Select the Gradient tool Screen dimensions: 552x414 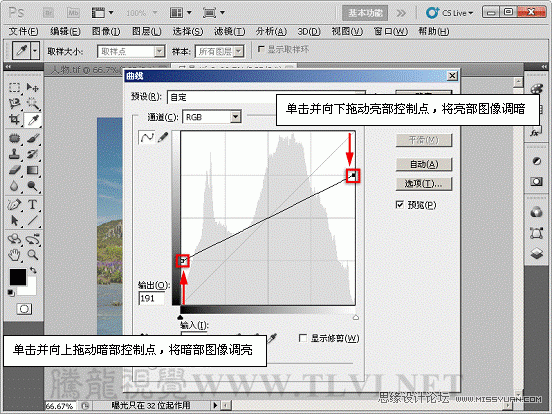click(x=33, y=170)
